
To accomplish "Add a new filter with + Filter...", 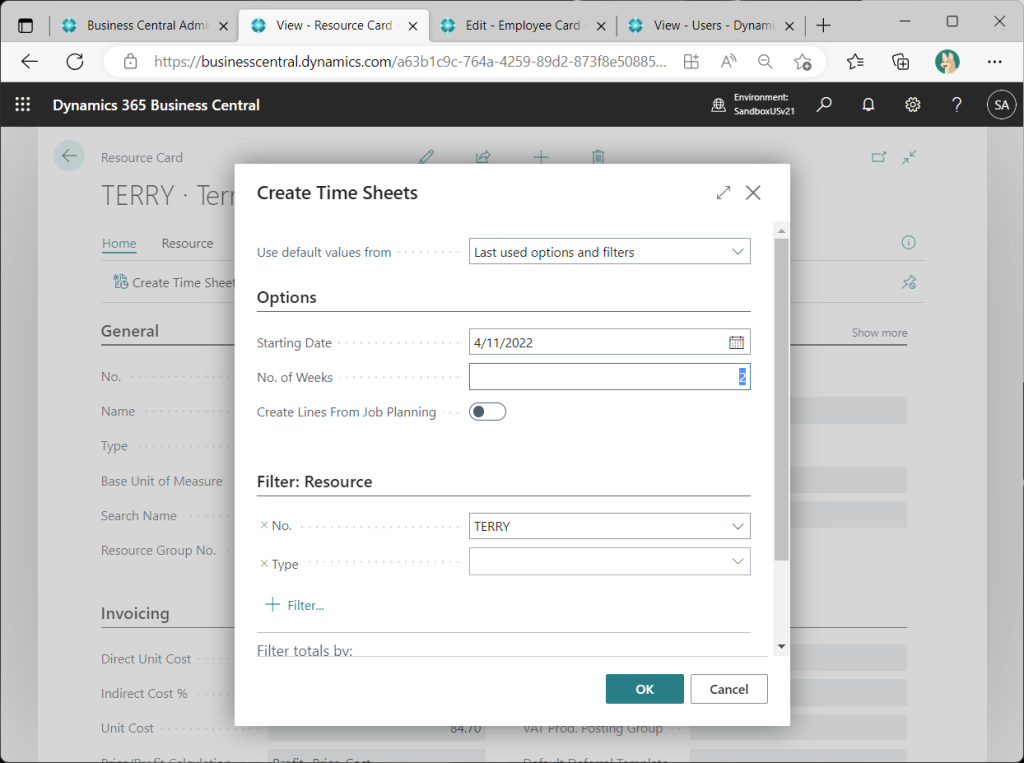I will pos(295,605).
